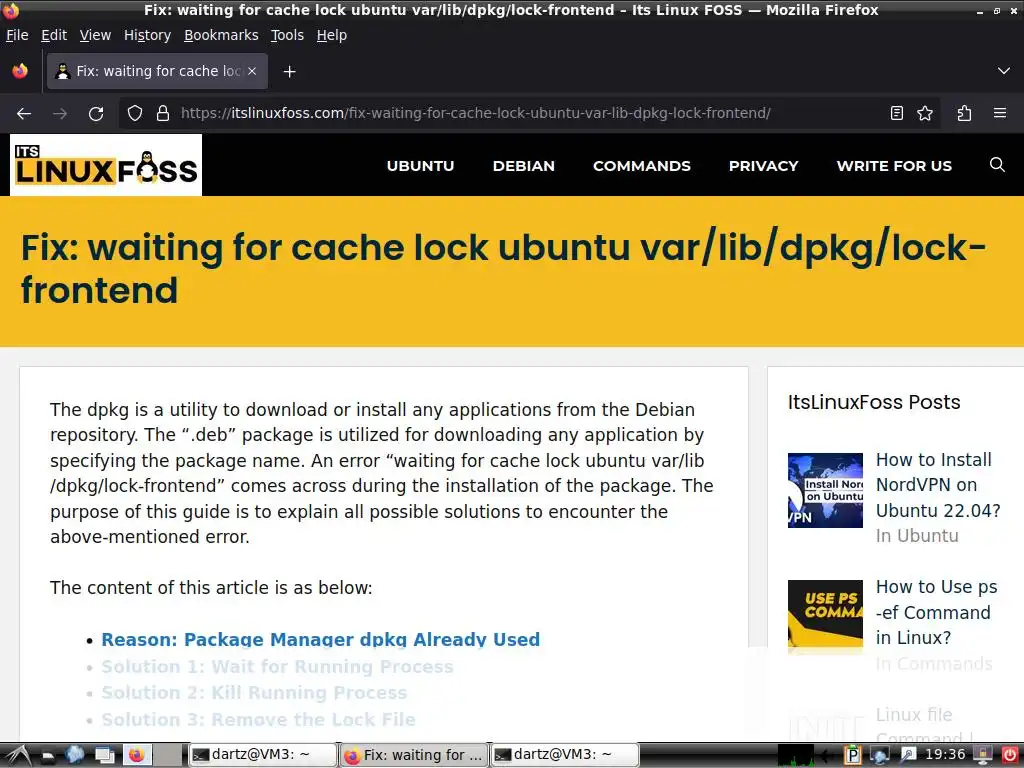
Task: Go back with the browser back arrow
Action: (24, 113)
